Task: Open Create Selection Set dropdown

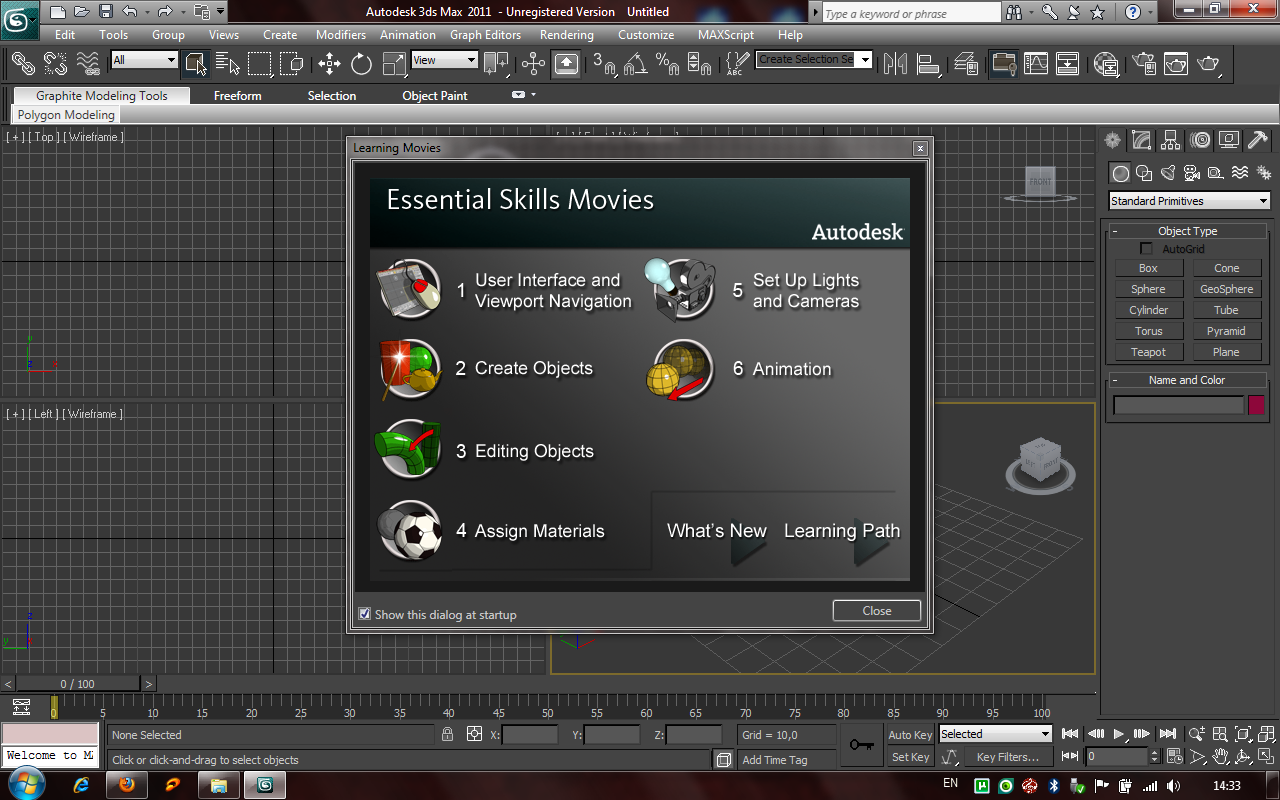Action: [814, 60]
